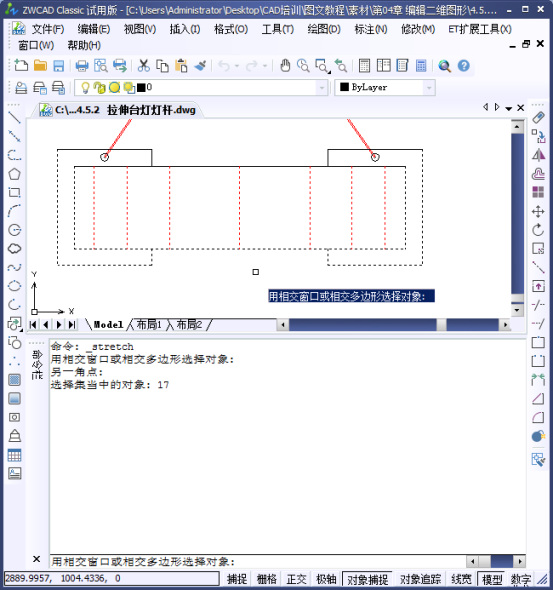Expand the Undo history dropdown arrow
Viewport: 554px width, 590px height.
pos(237,66)
